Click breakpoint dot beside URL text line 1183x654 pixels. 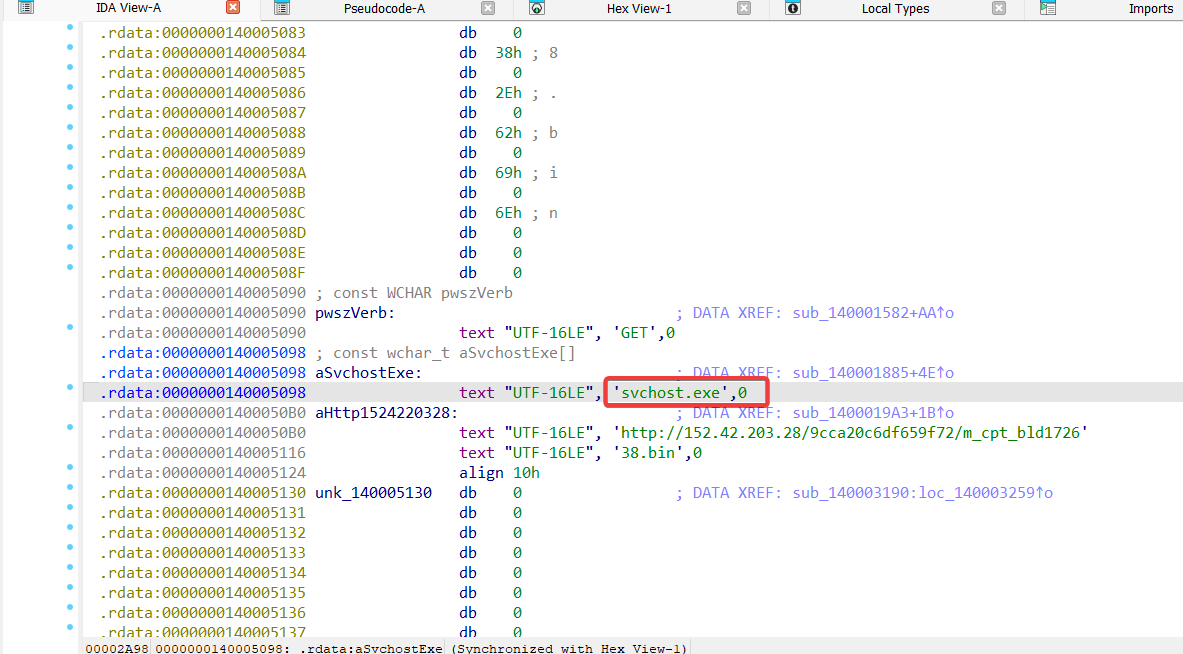pyautogui.click(x=70, y=427)
